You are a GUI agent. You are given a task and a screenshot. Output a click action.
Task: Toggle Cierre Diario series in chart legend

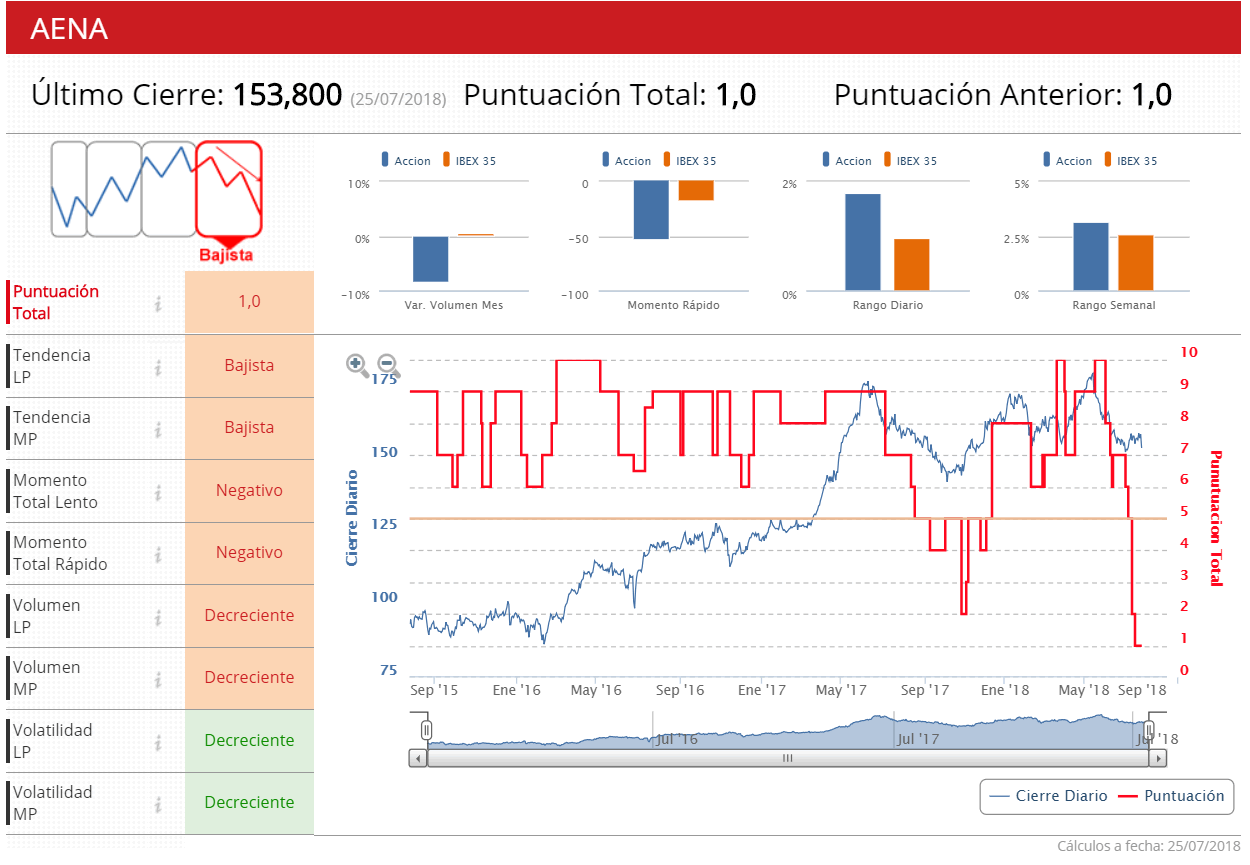[1048, 796]
